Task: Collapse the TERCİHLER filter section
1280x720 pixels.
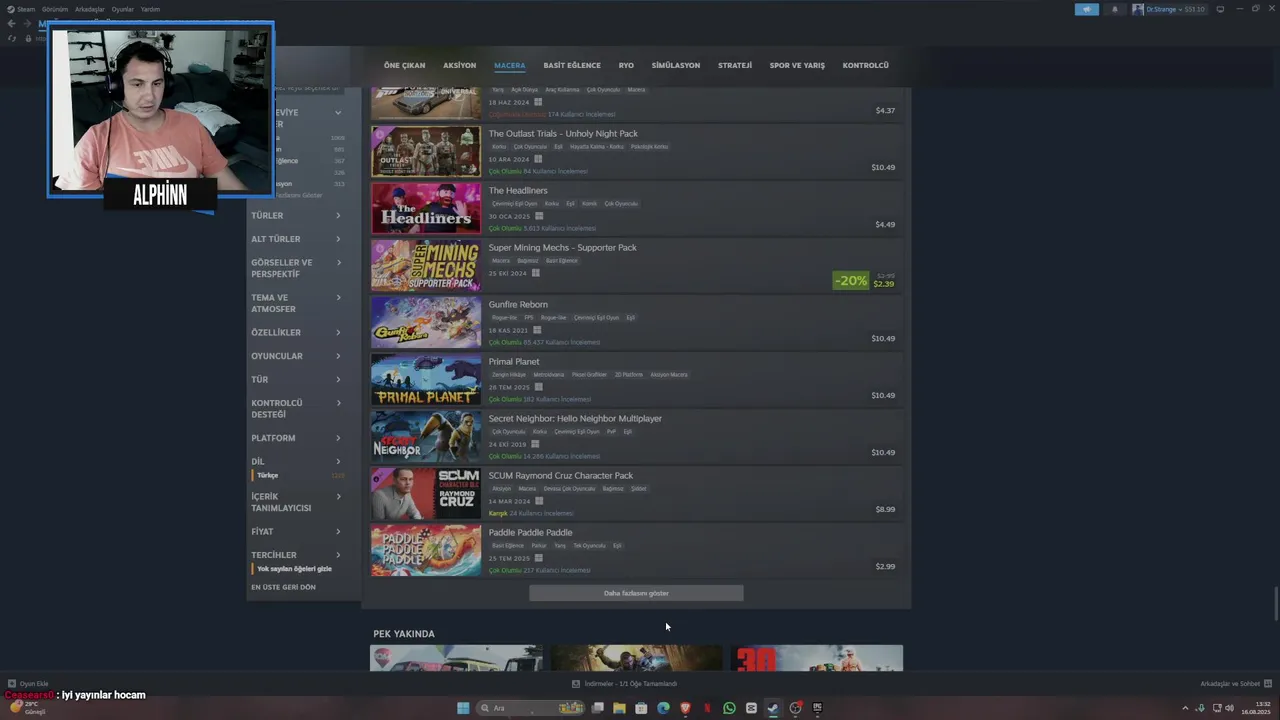Action: pos(296,555)
